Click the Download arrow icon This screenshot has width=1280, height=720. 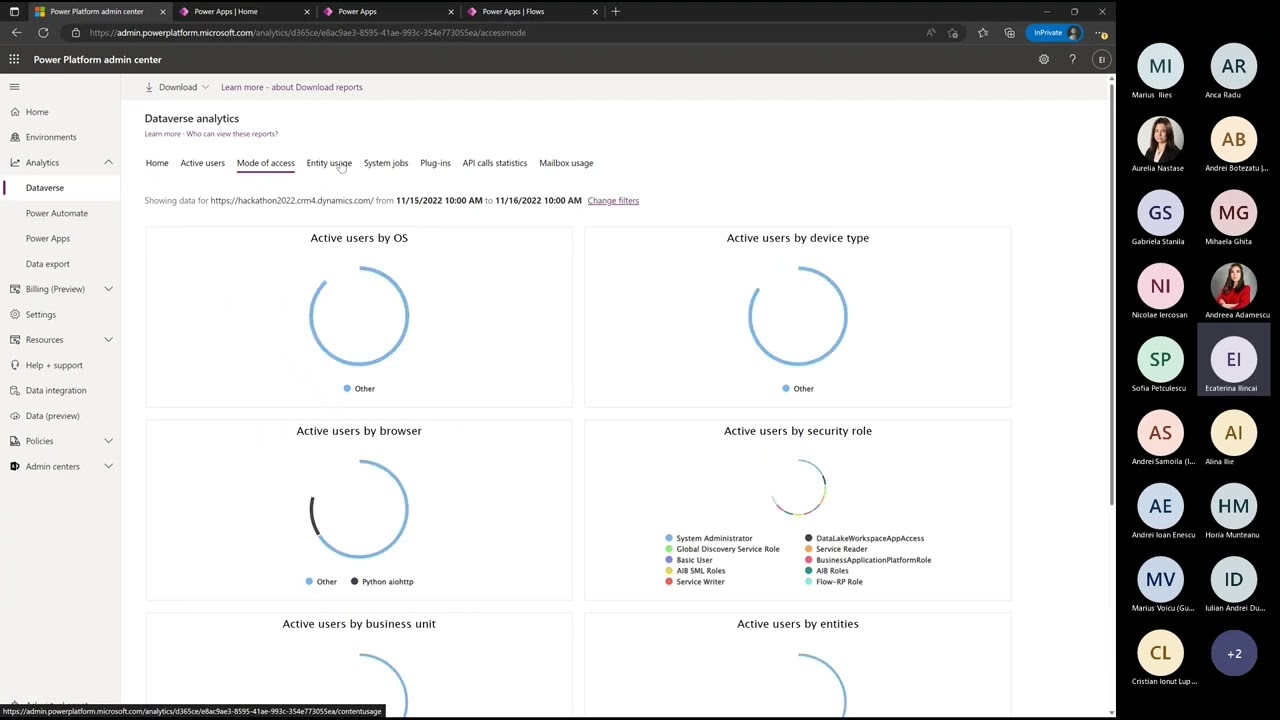coord(149,87)
